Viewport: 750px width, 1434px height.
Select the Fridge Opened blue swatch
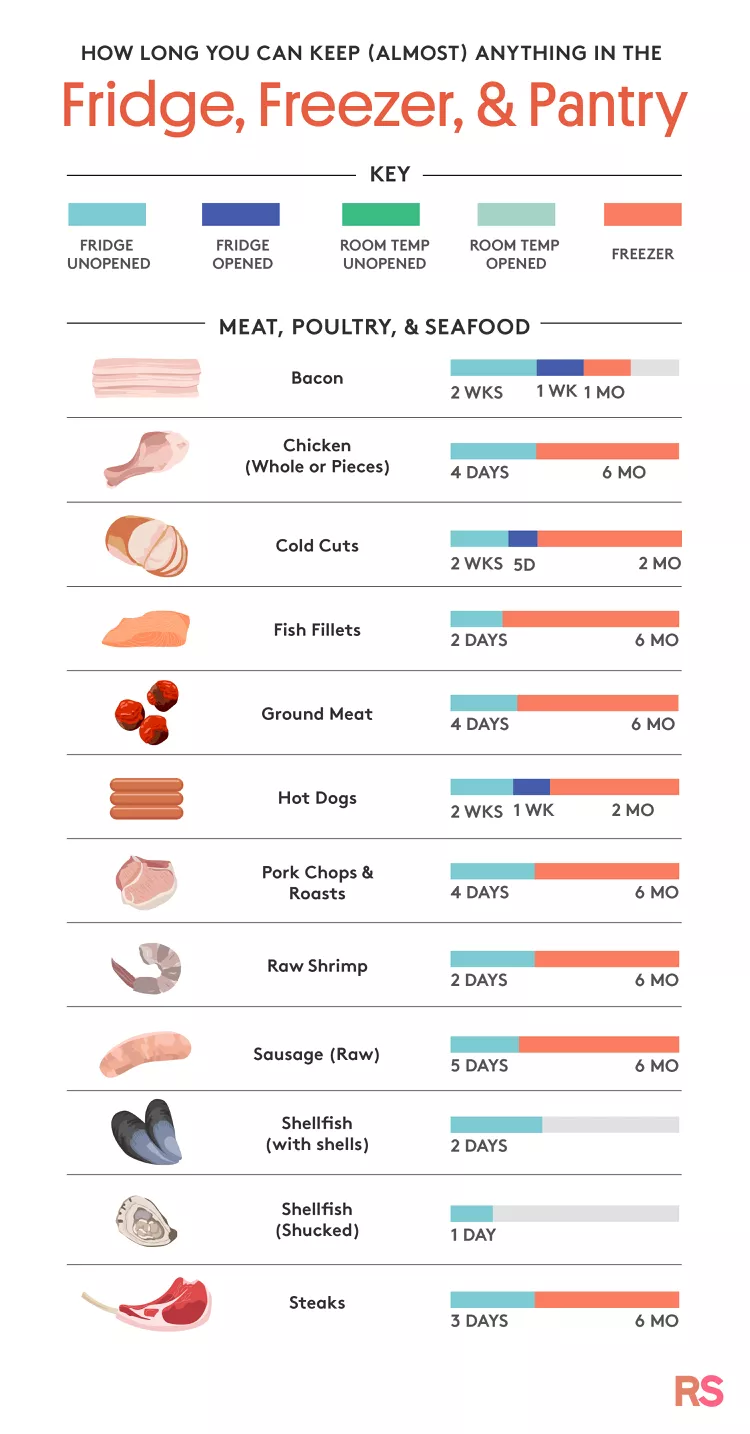(x=241, y=214)
